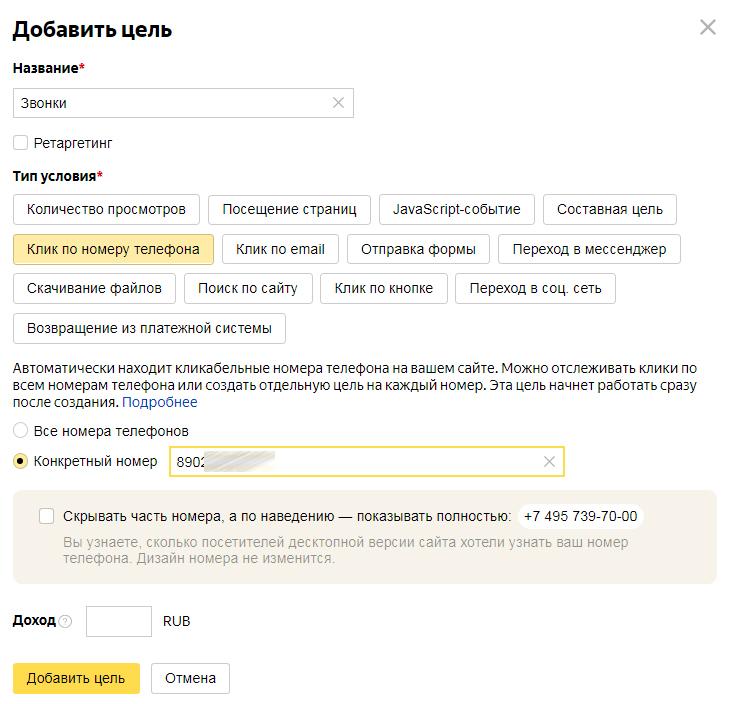Close the Добавить цель dialog
The height and width of the screenshot is (704, 730).
click(x=708, y=28)
